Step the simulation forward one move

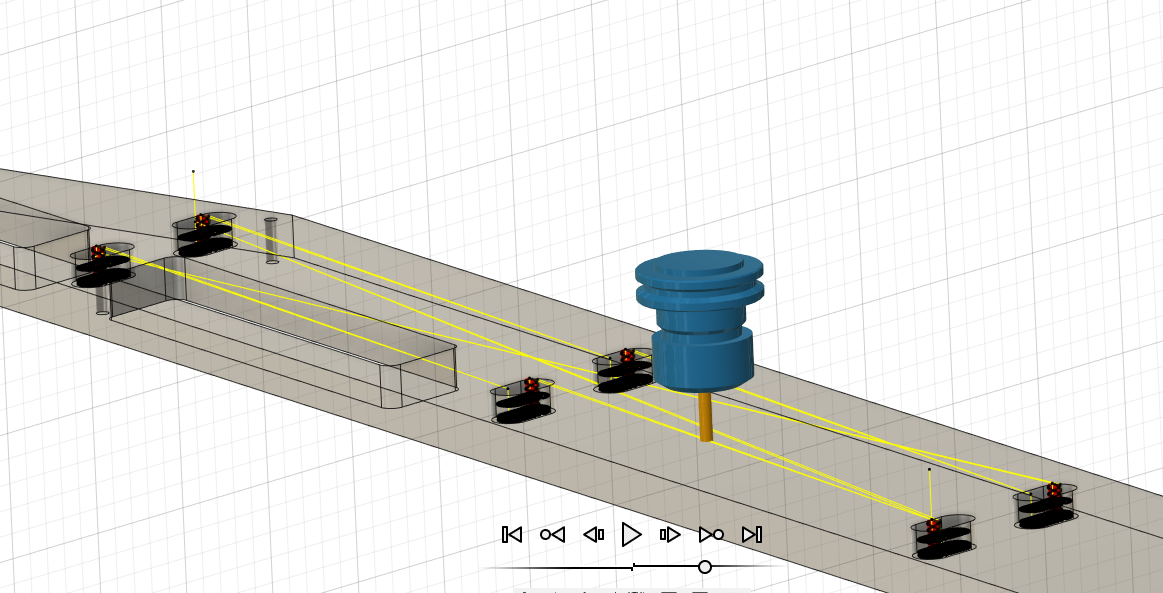pos(670,535)
